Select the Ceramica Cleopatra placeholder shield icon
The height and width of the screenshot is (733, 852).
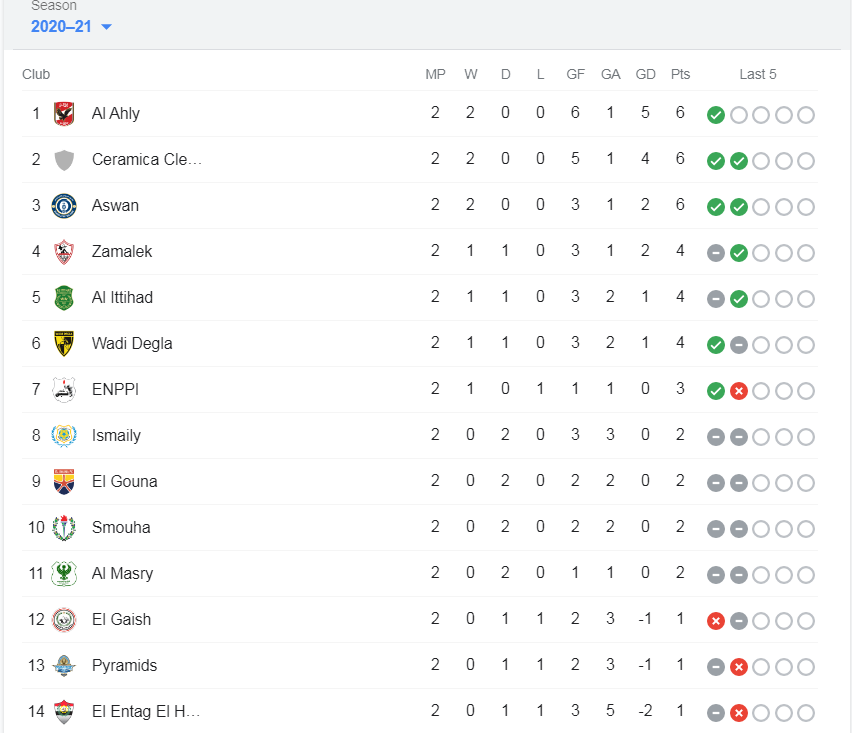[x=64, y=160]
